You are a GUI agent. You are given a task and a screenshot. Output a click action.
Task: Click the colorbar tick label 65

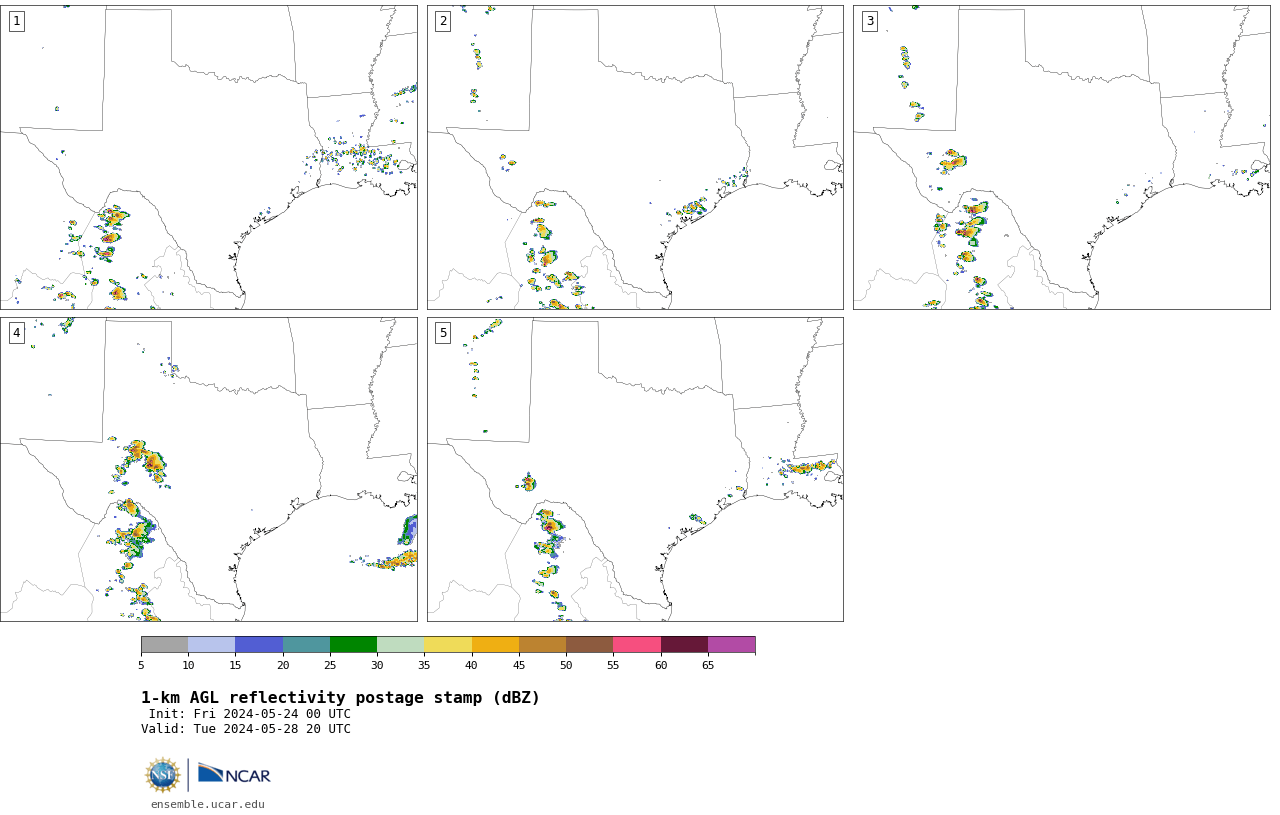click(x=708, y=665)
